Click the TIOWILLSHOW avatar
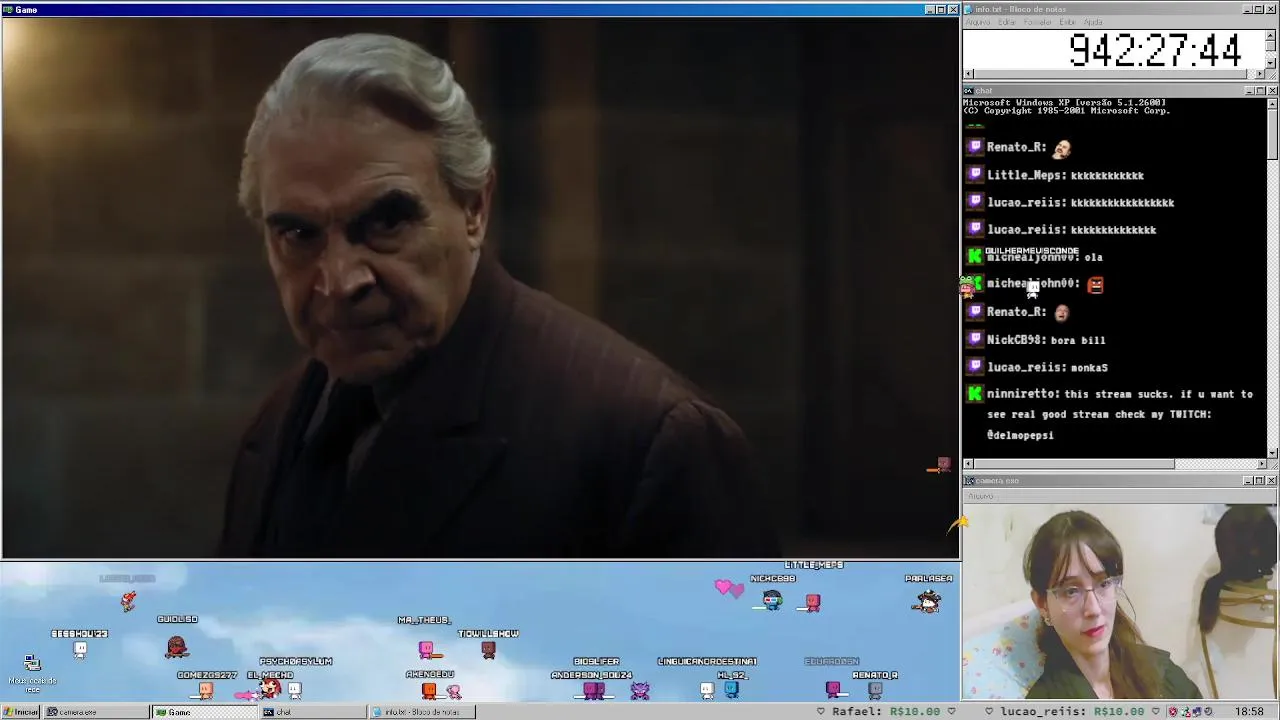Viewport: 1280px width, 720px height. 488,650
